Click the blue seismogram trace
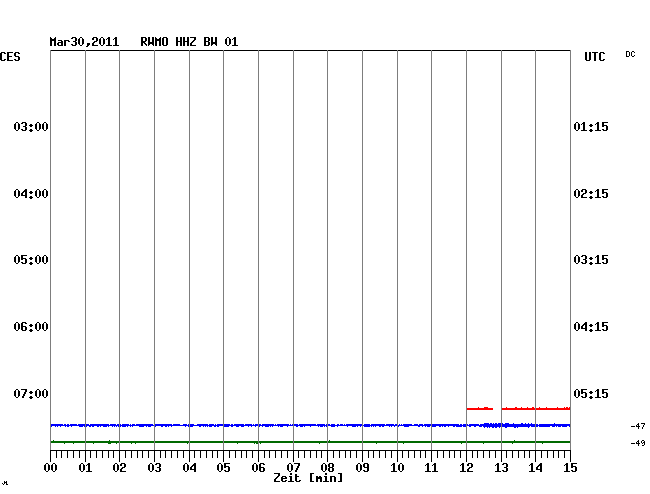This screenshot has width=650, height=494. (310, 425)
